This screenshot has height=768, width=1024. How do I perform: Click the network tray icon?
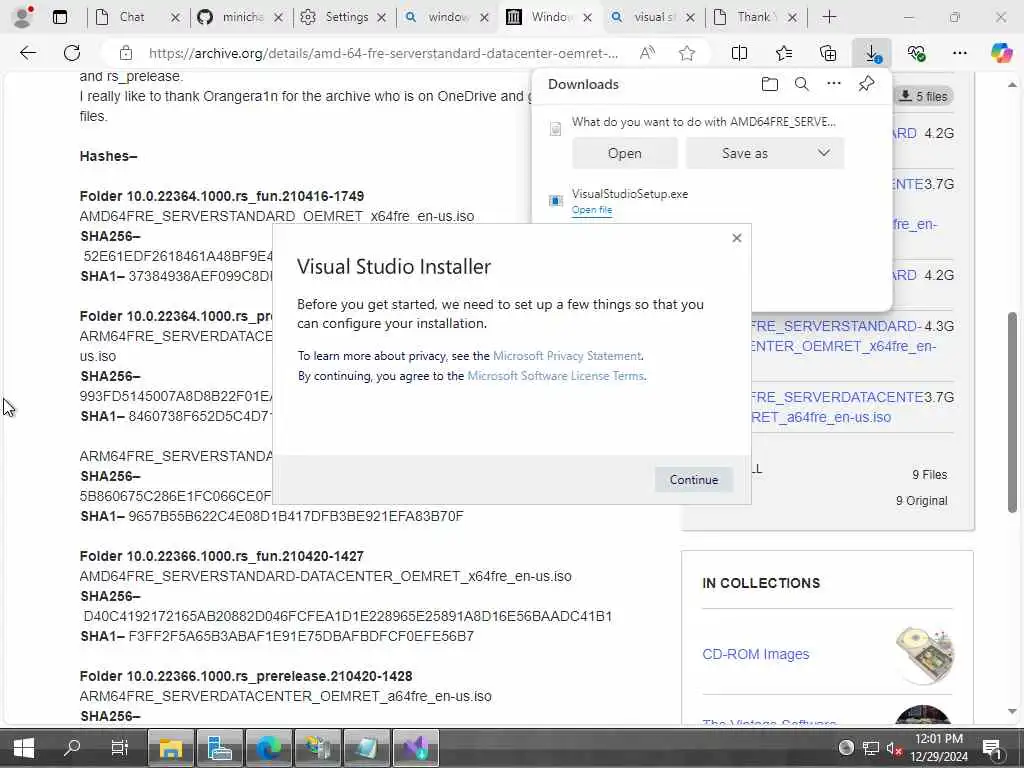(x=871, y=748)
